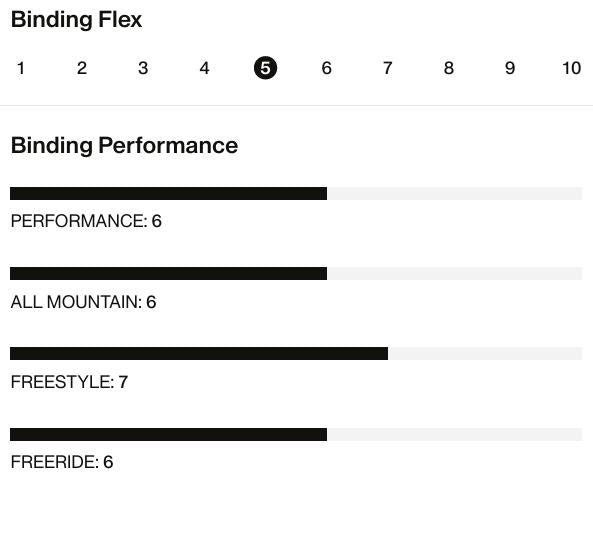Image resolution: width=593 pixels, height=542 pixels.
Task: Select flex rating 2
Action: [82, 68]
